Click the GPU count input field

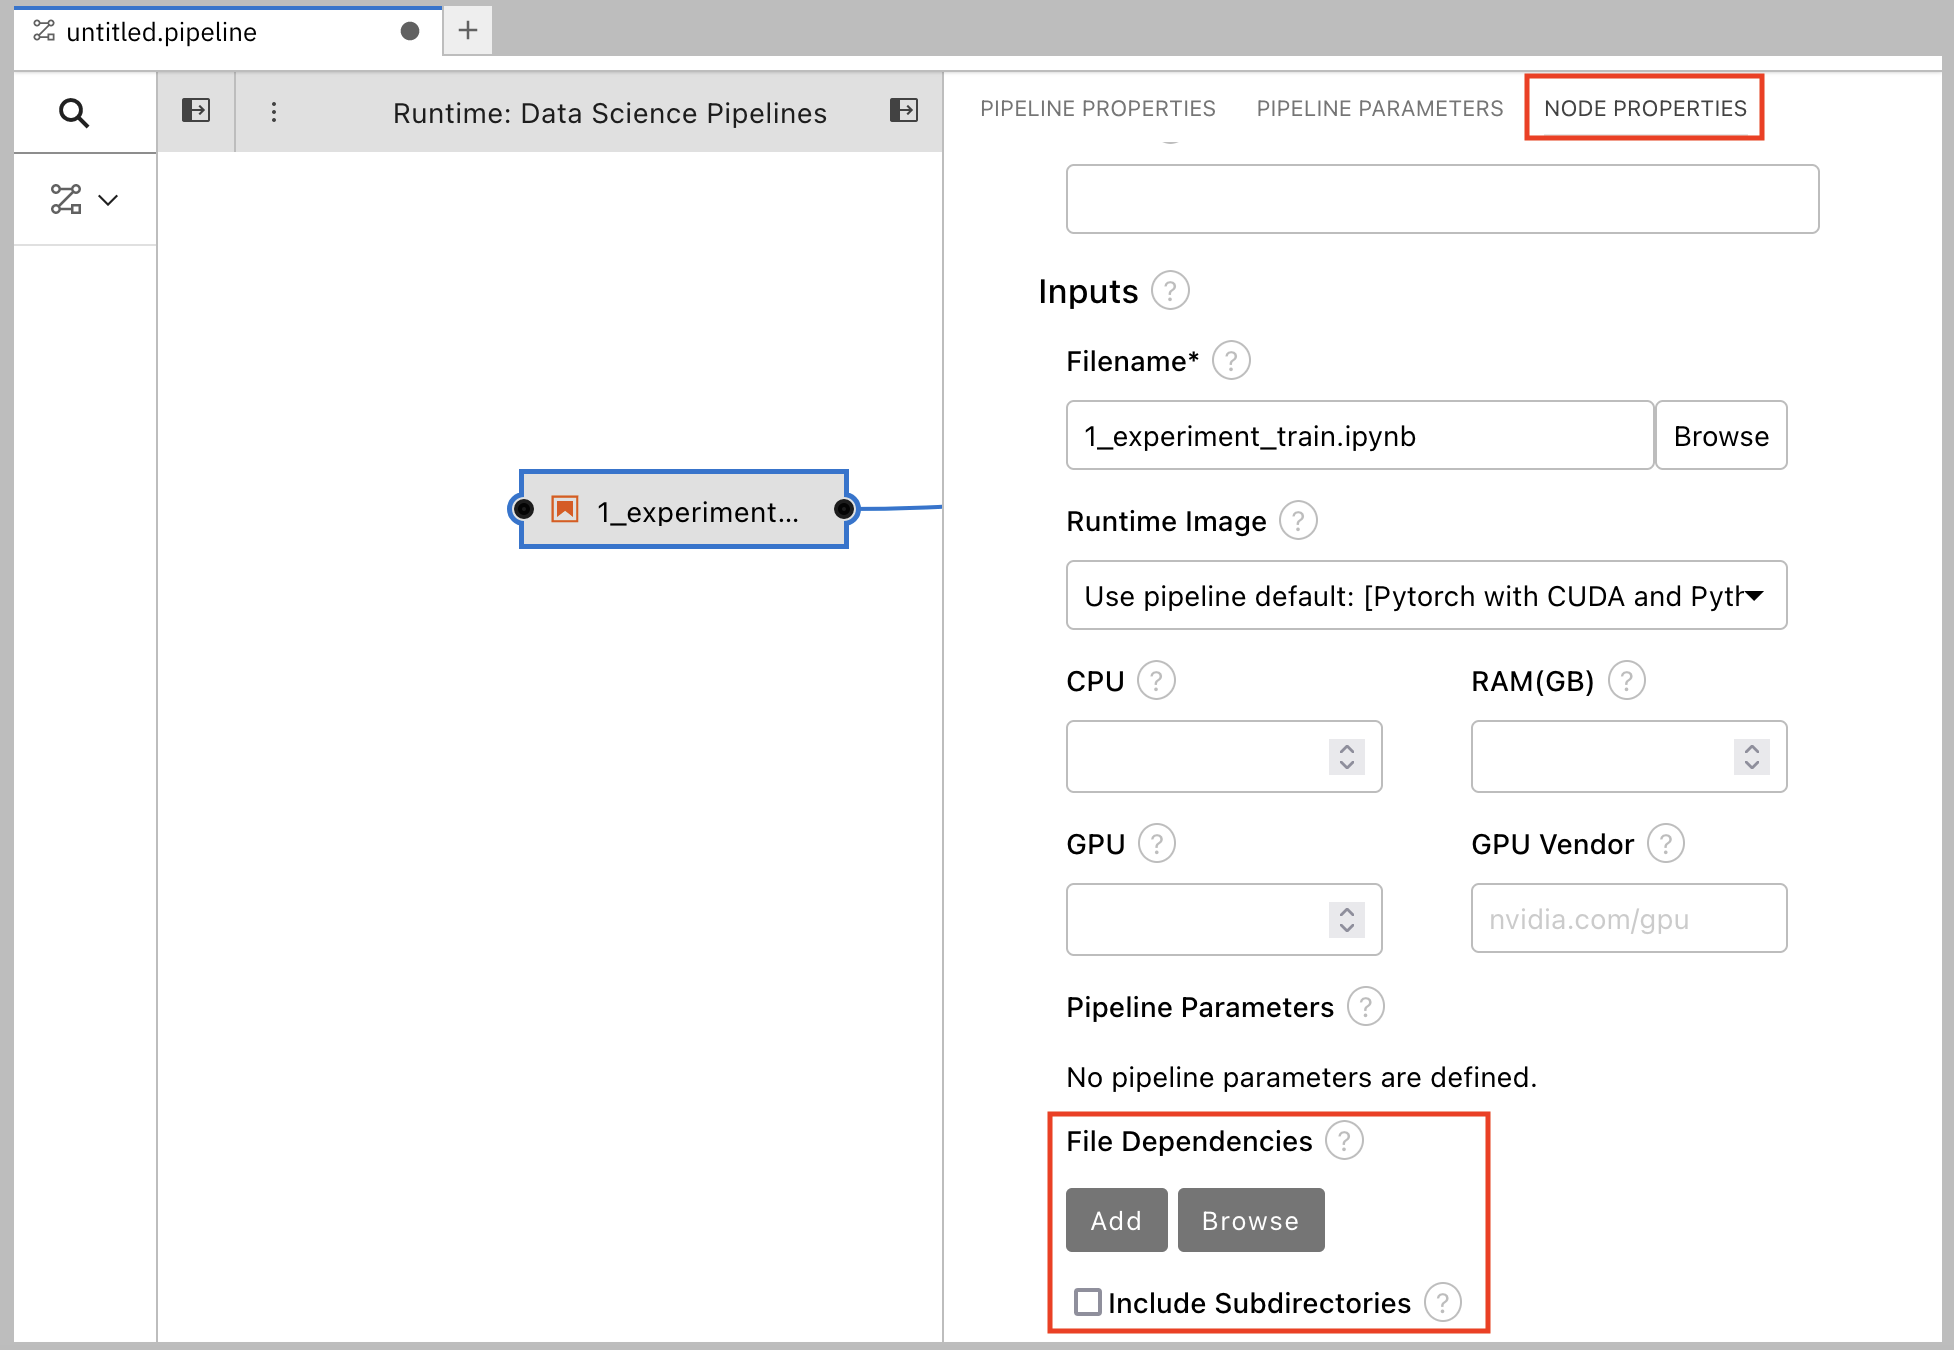click(x=1224, y=920)
